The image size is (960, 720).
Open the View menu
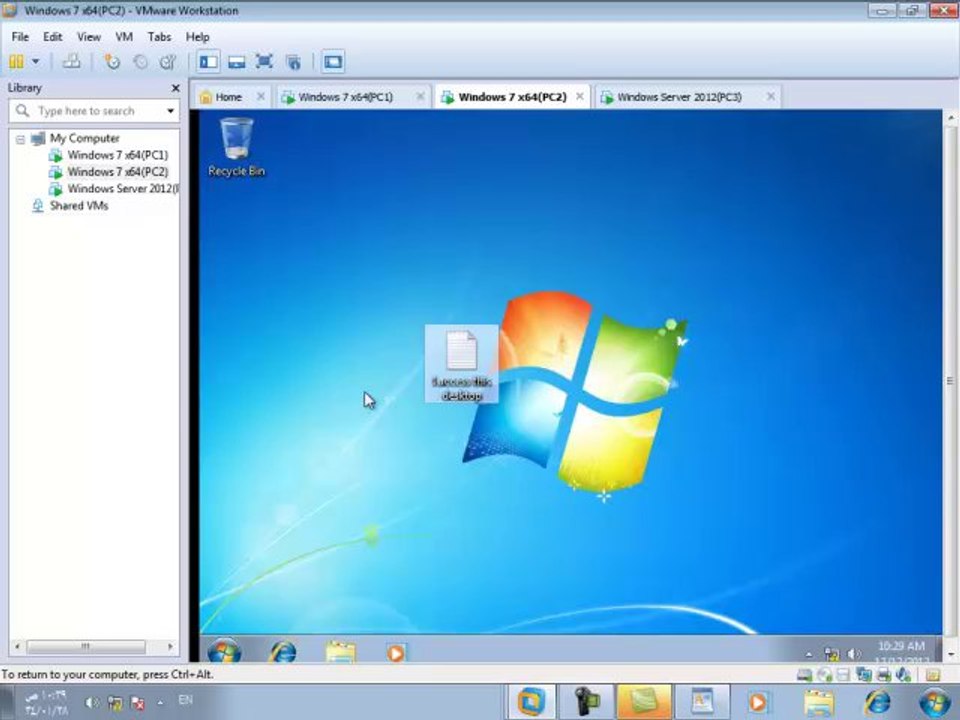click(89, 37)
